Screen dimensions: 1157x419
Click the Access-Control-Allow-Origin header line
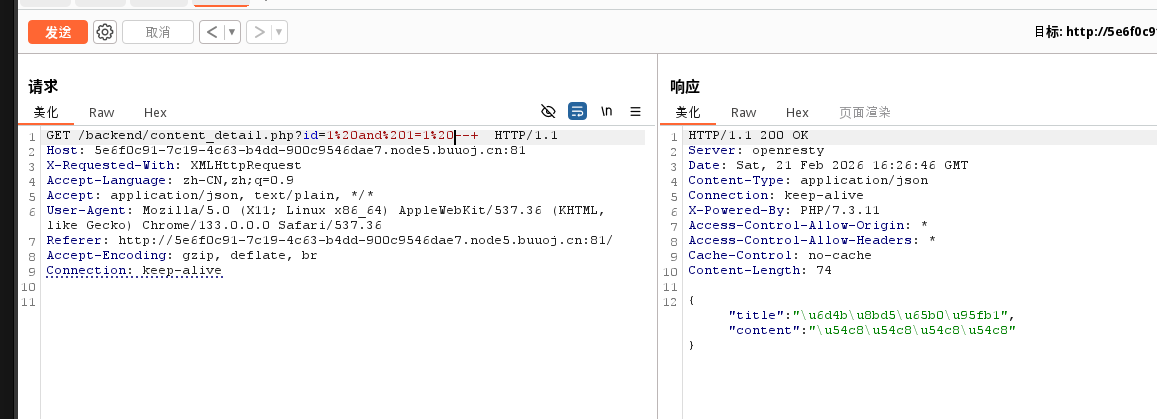[808, 225]
